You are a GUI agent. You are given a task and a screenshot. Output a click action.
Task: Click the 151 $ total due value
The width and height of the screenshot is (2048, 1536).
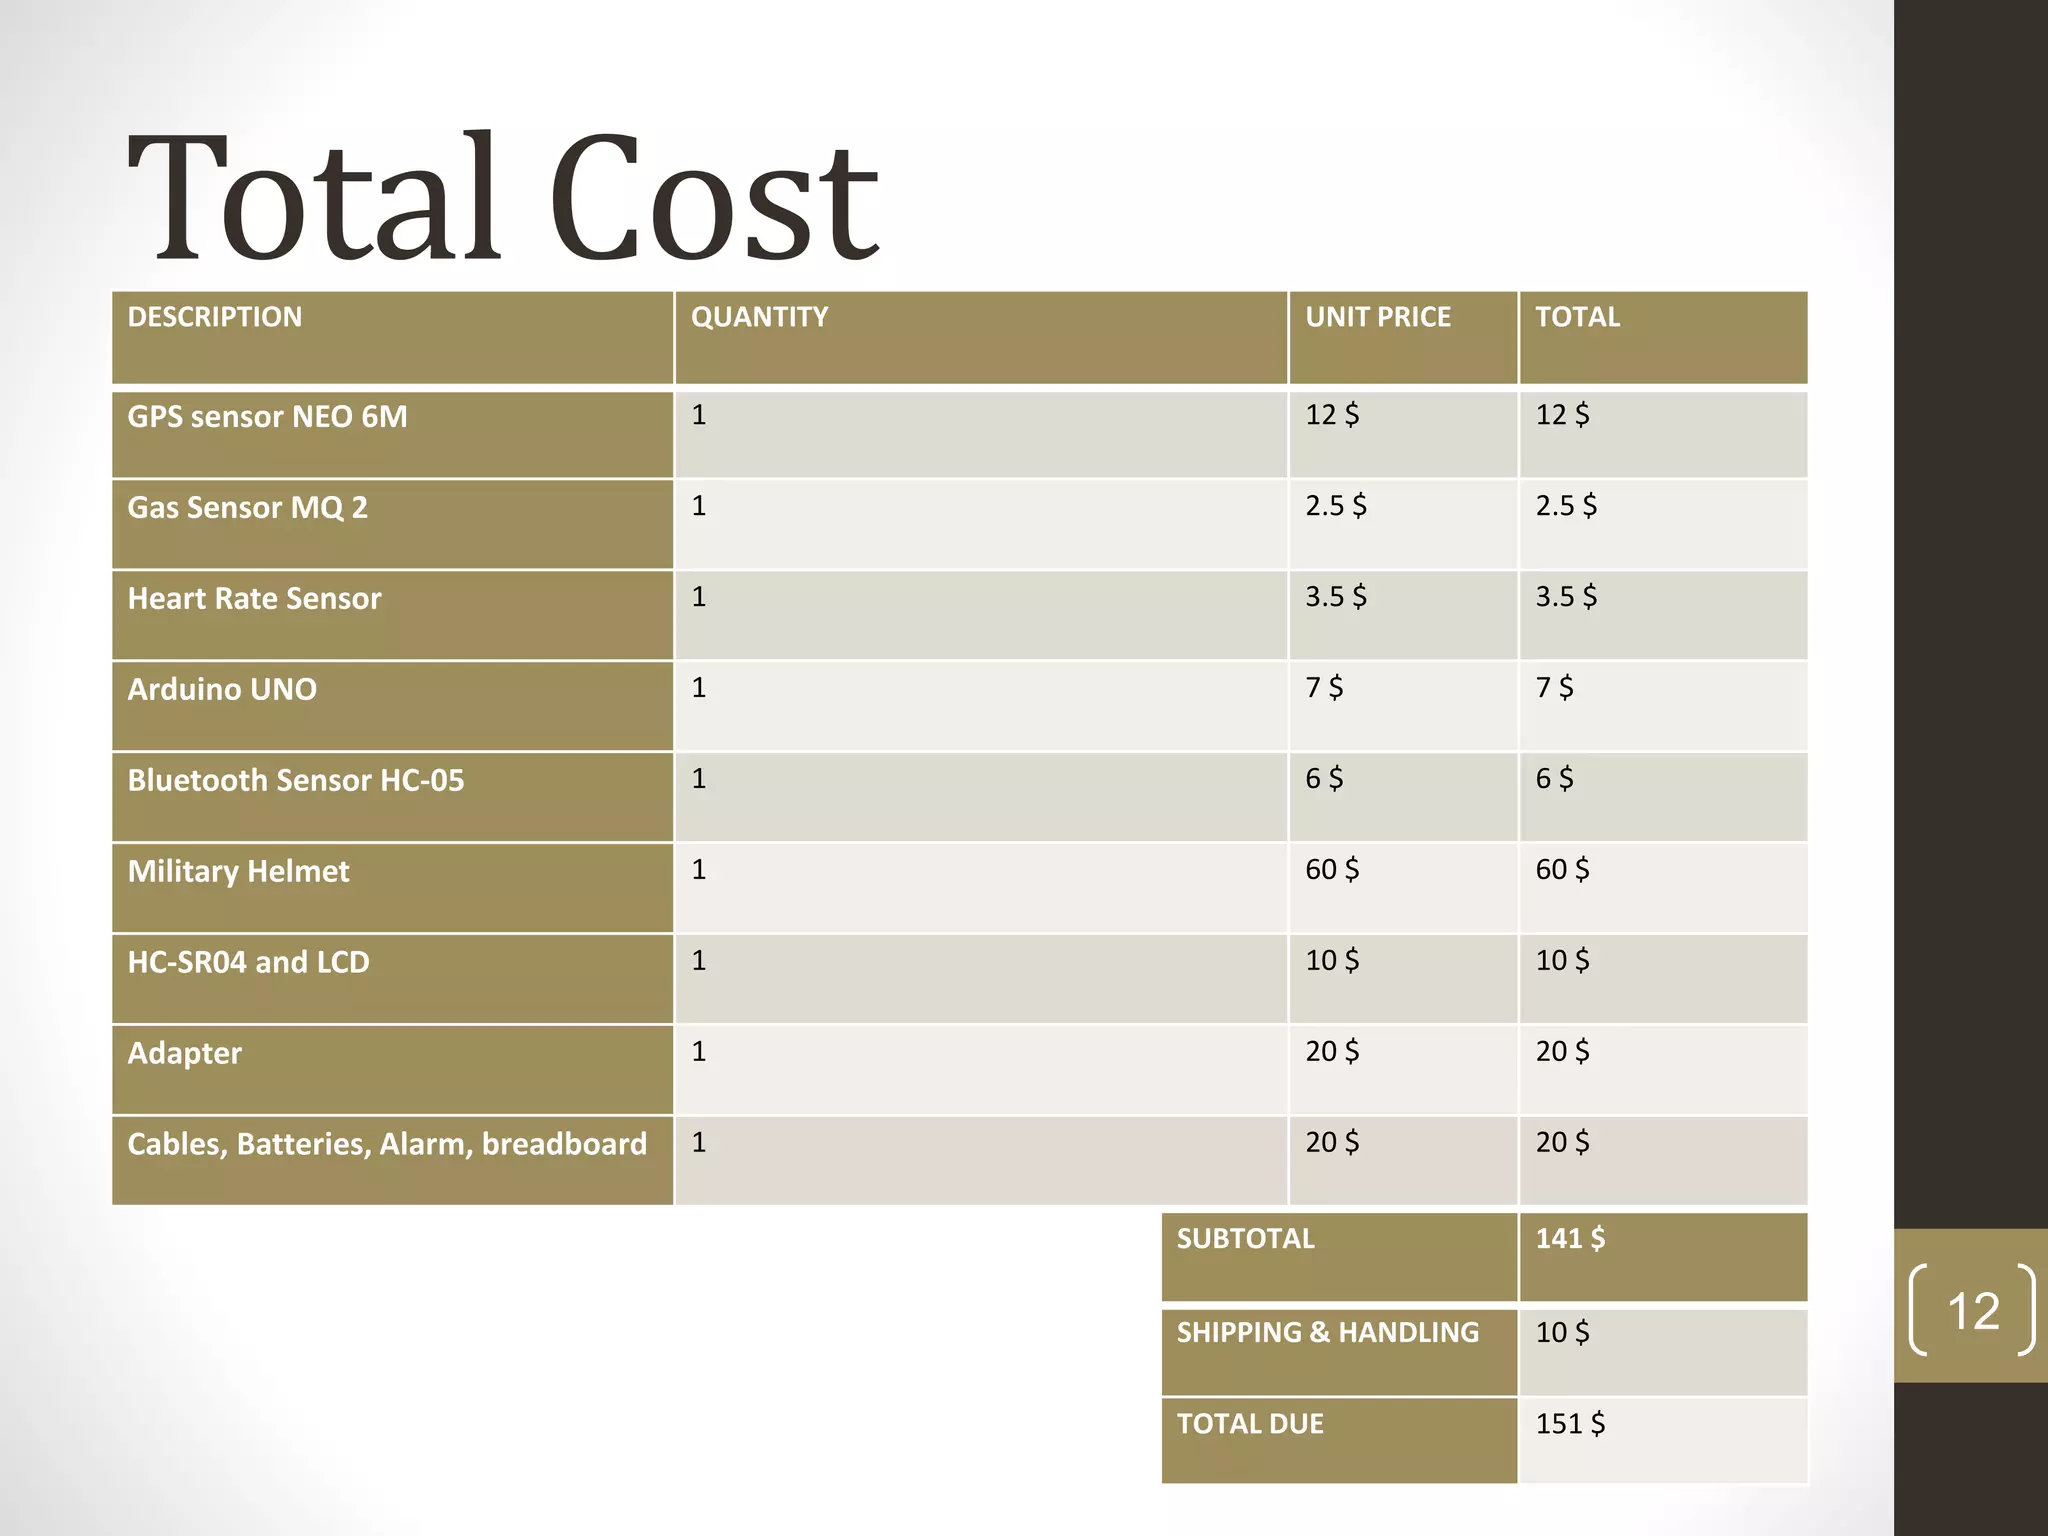pos(1570,1424)
